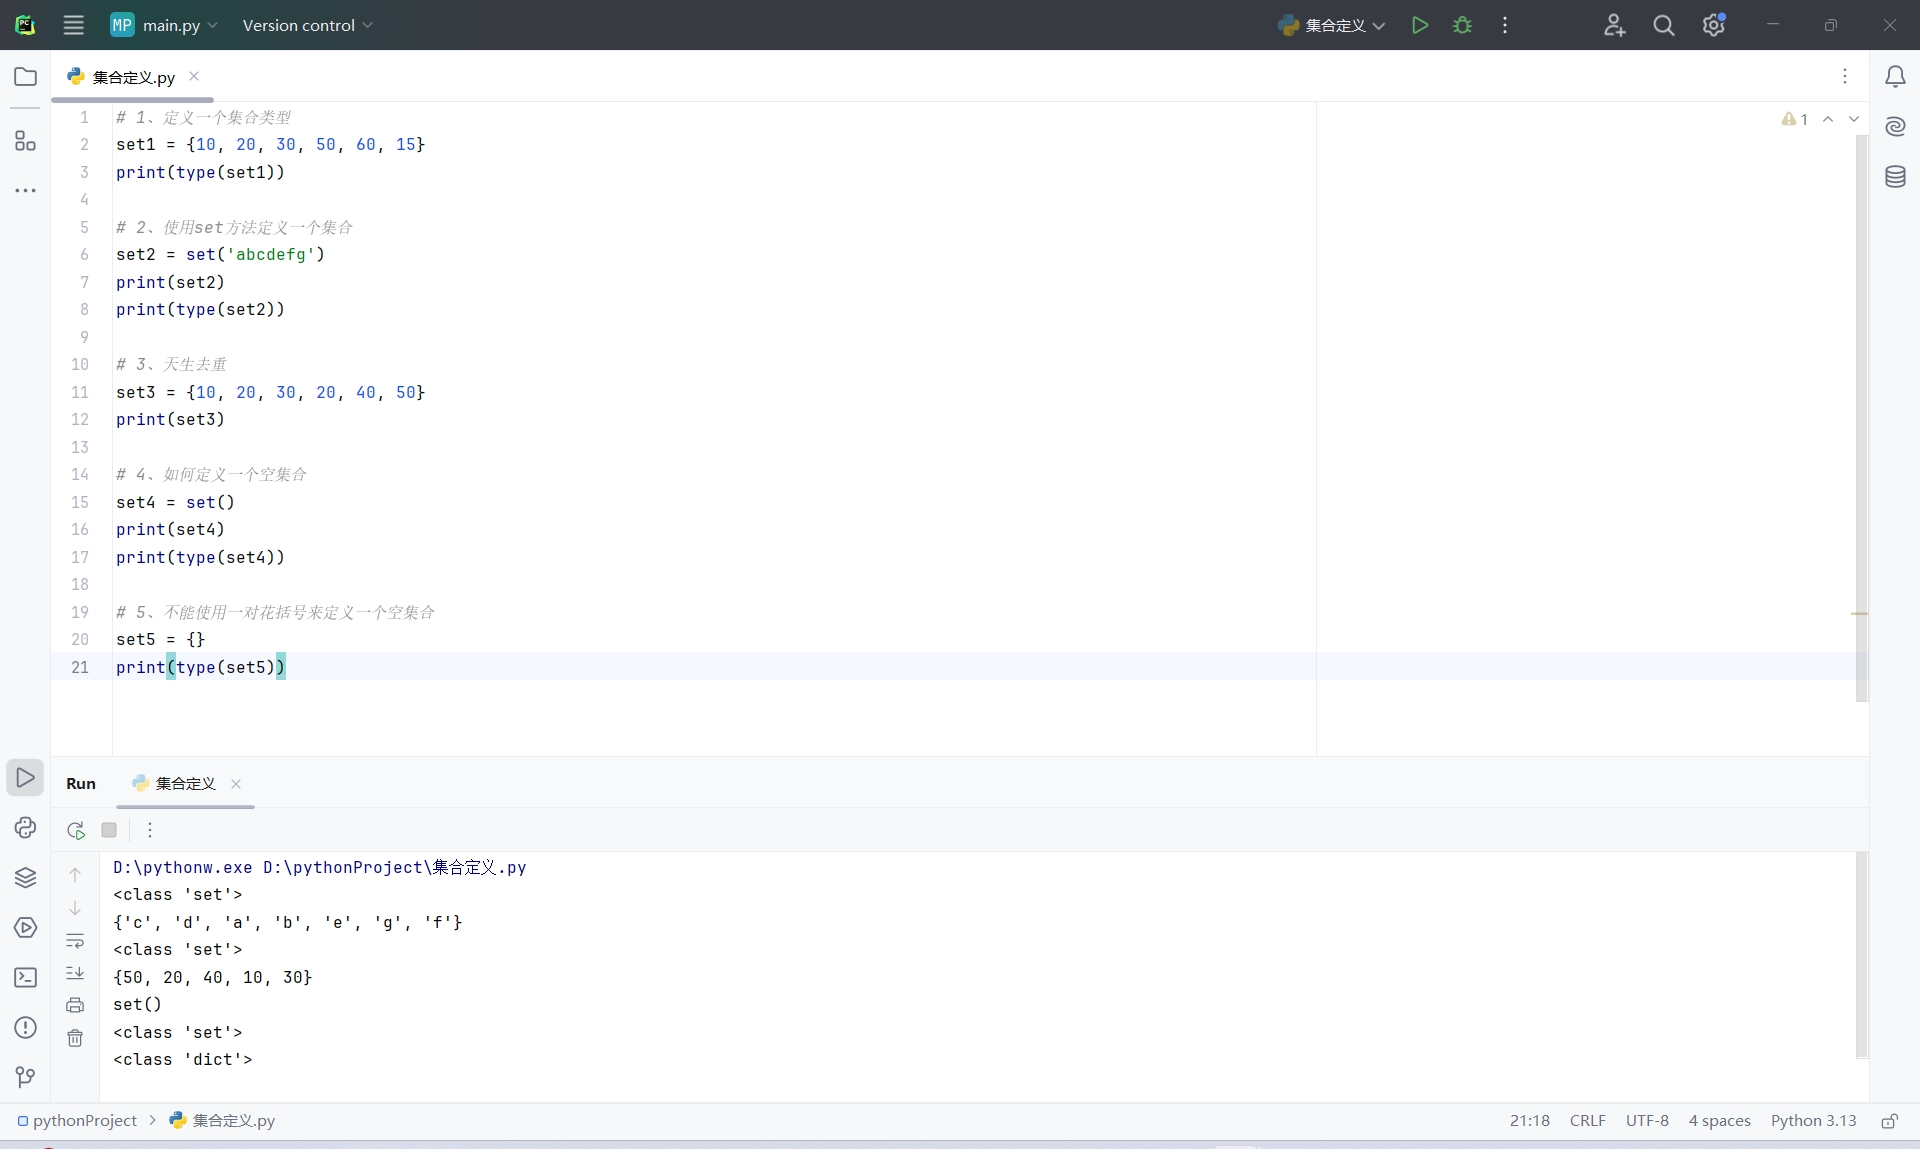Open CRLF line separator selector
This screenshot has height=1149, width=1920.
point(1587,1121)
